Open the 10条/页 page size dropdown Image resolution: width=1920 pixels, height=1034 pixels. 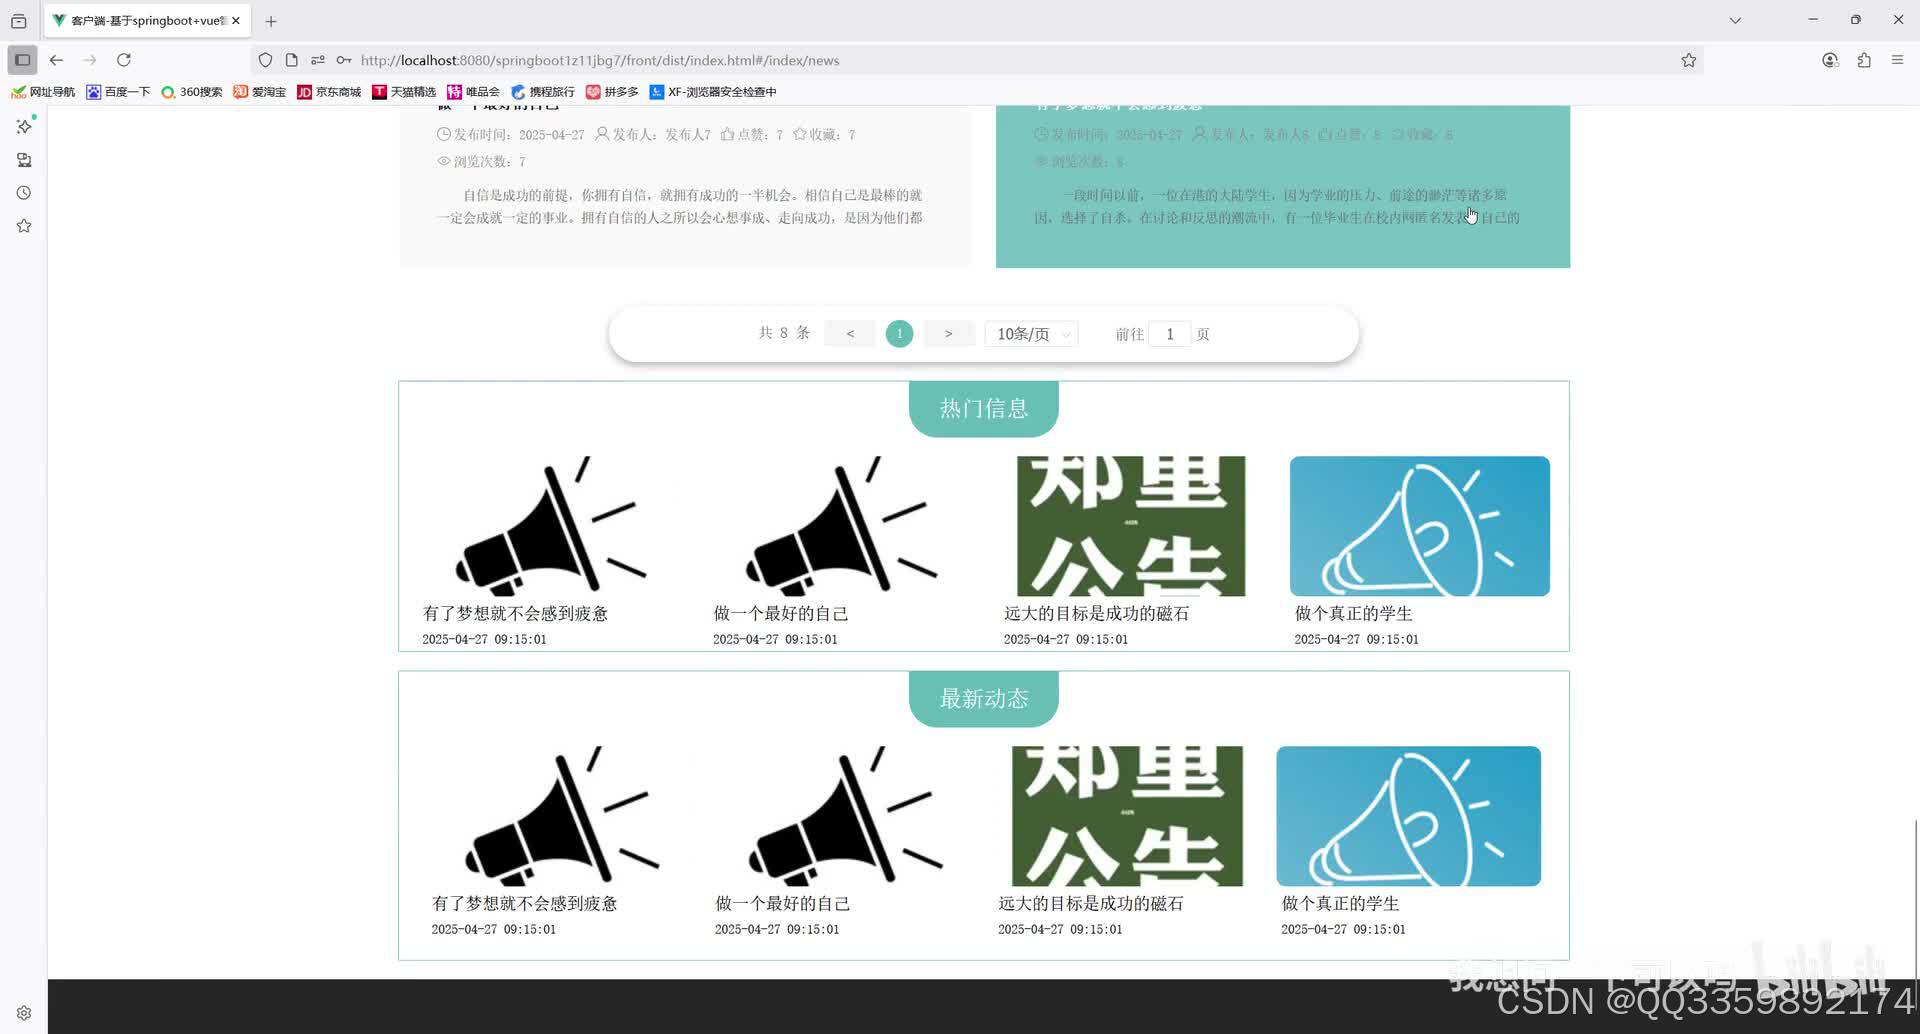click(x=1030, y=334)
